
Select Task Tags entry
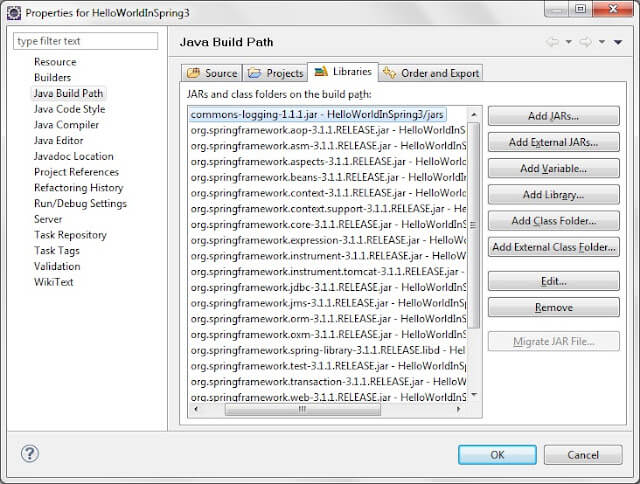click(x=57, y=251)
